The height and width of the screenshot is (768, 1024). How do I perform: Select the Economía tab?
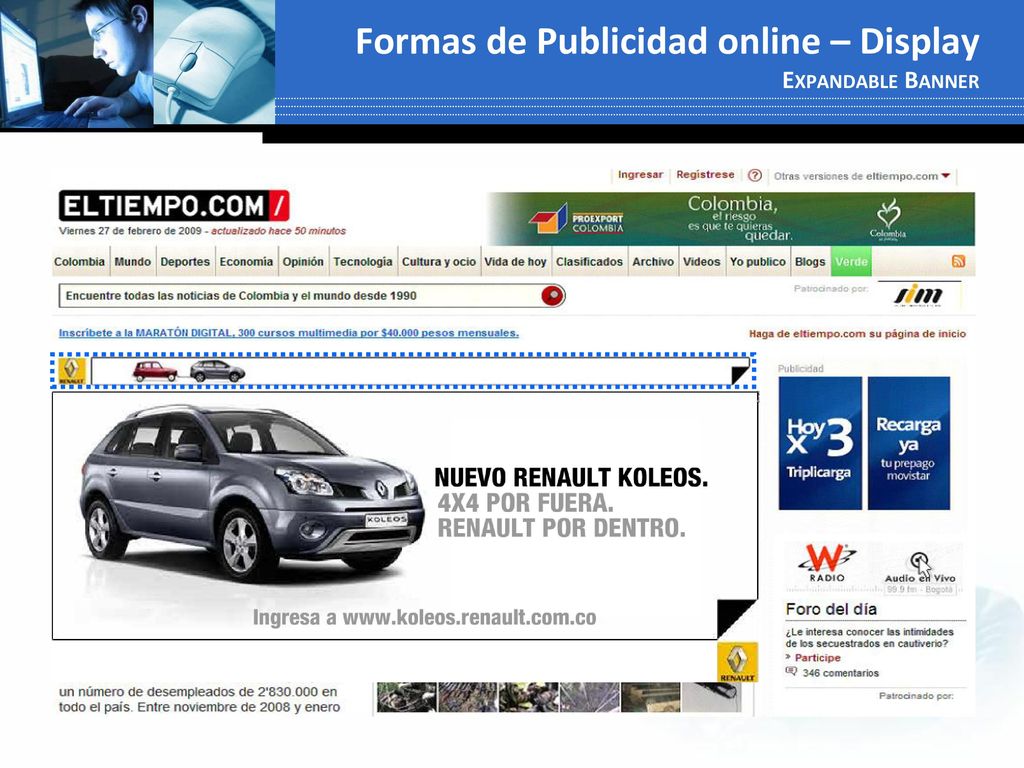click(x=246, y=262)
